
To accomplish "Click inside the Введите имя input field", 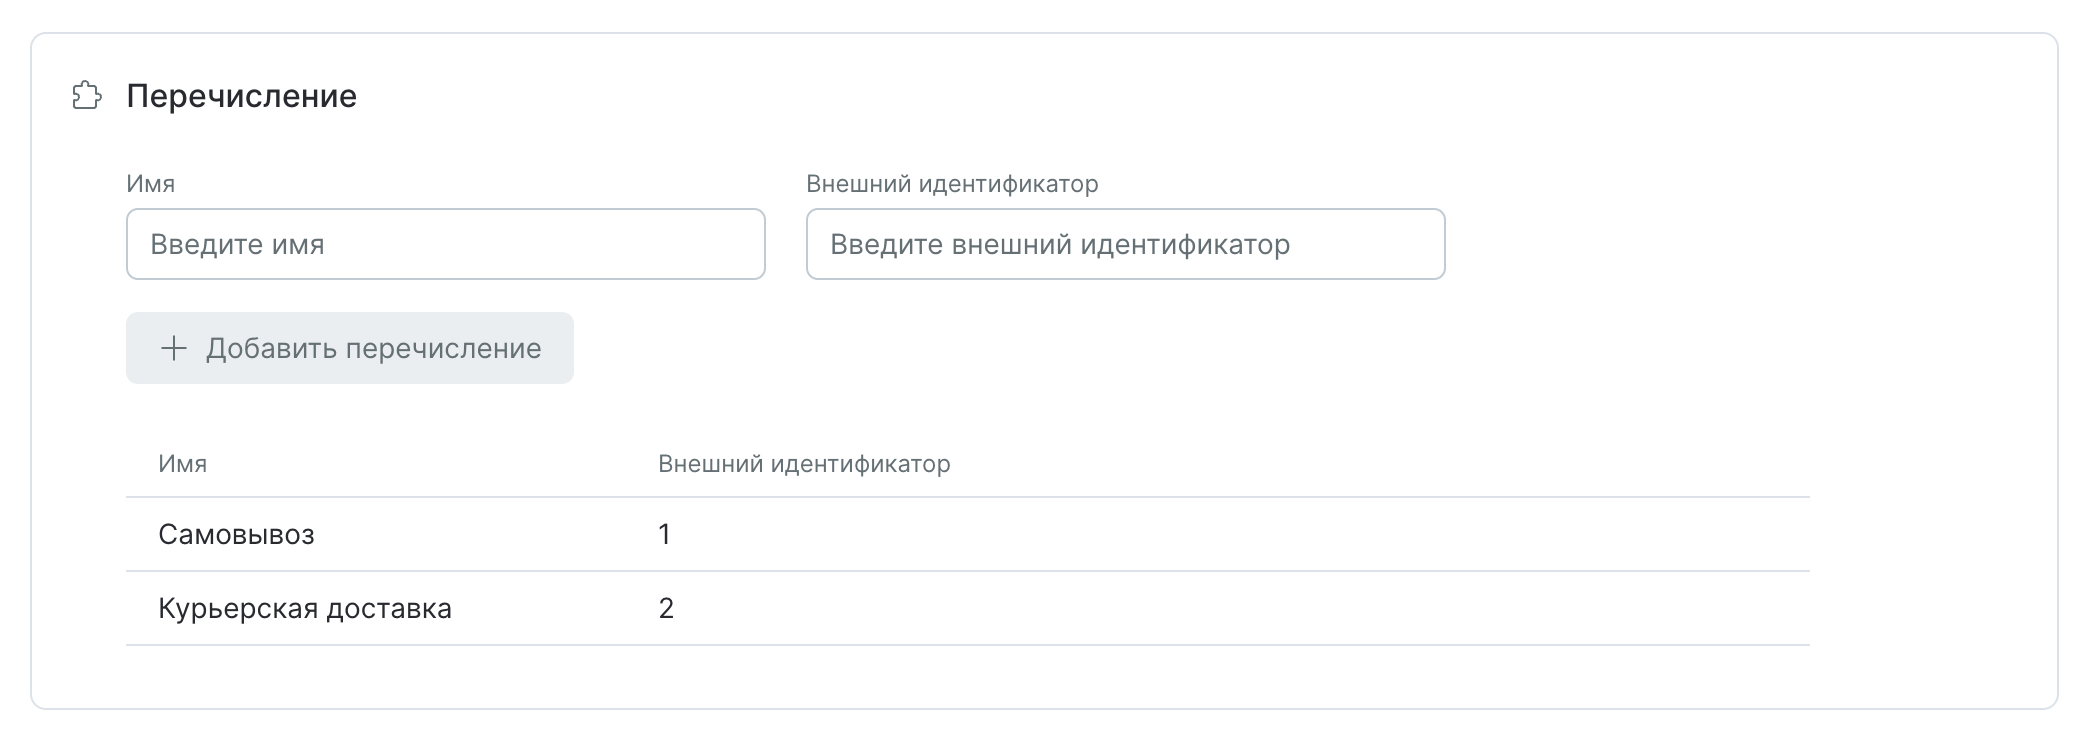I will coord(445,244).
